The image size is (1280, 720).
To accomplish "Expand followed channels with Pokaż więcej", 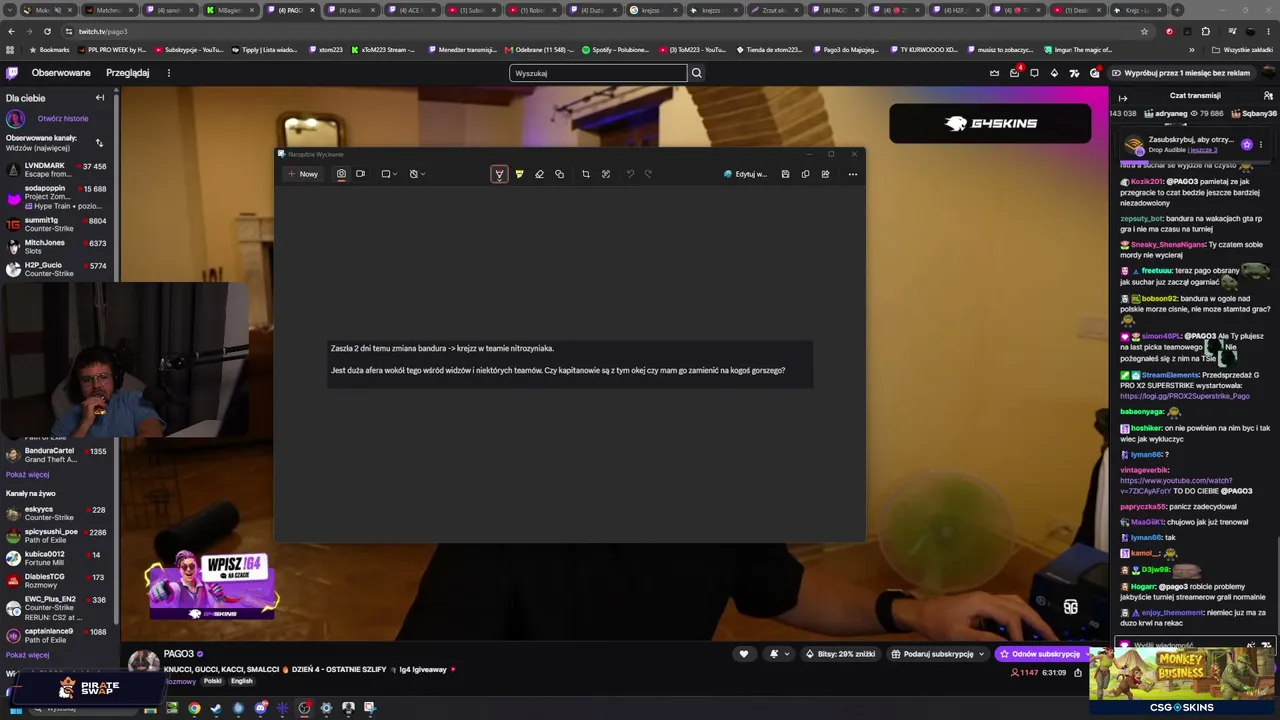I will coord(28,475).
